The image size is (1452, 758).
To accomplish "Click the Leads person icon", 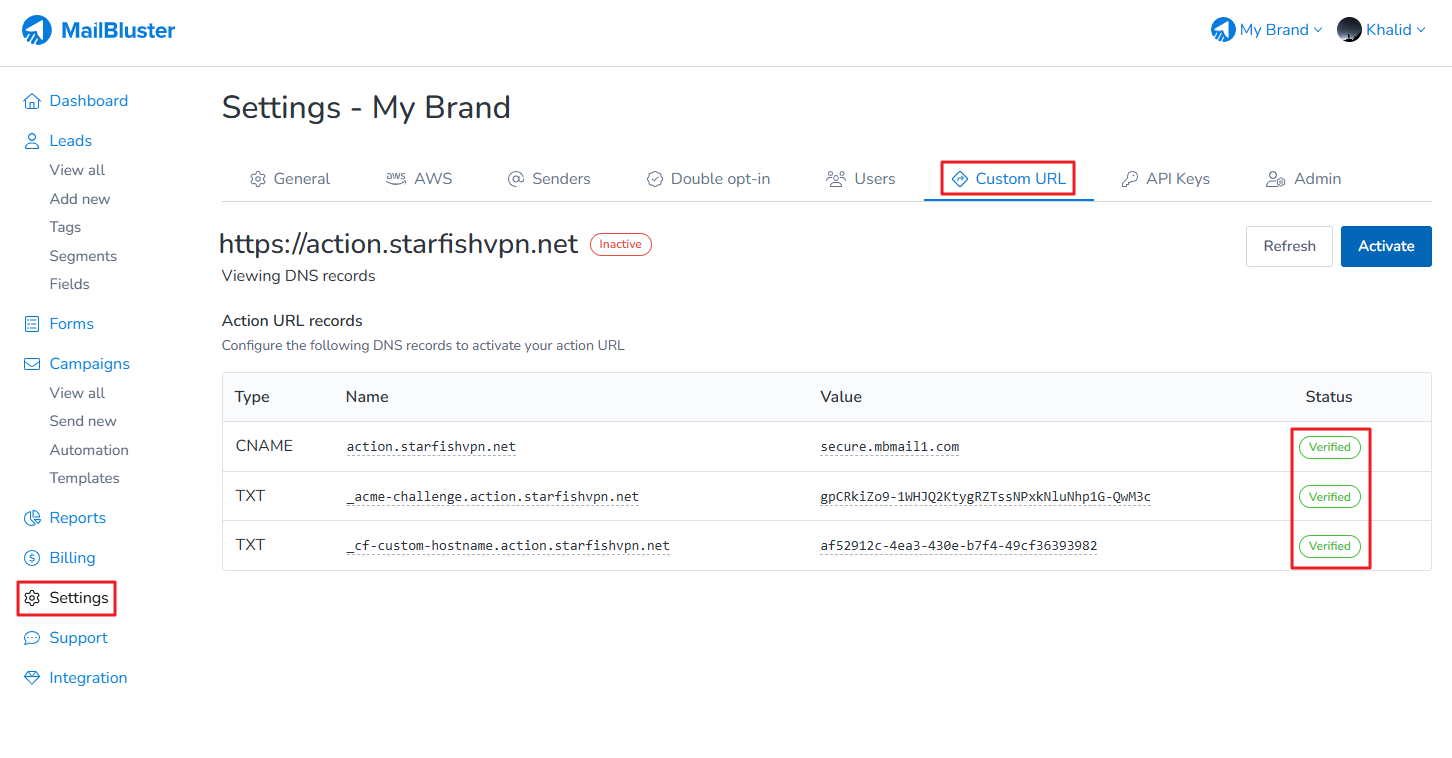I will tap(32, 141).
